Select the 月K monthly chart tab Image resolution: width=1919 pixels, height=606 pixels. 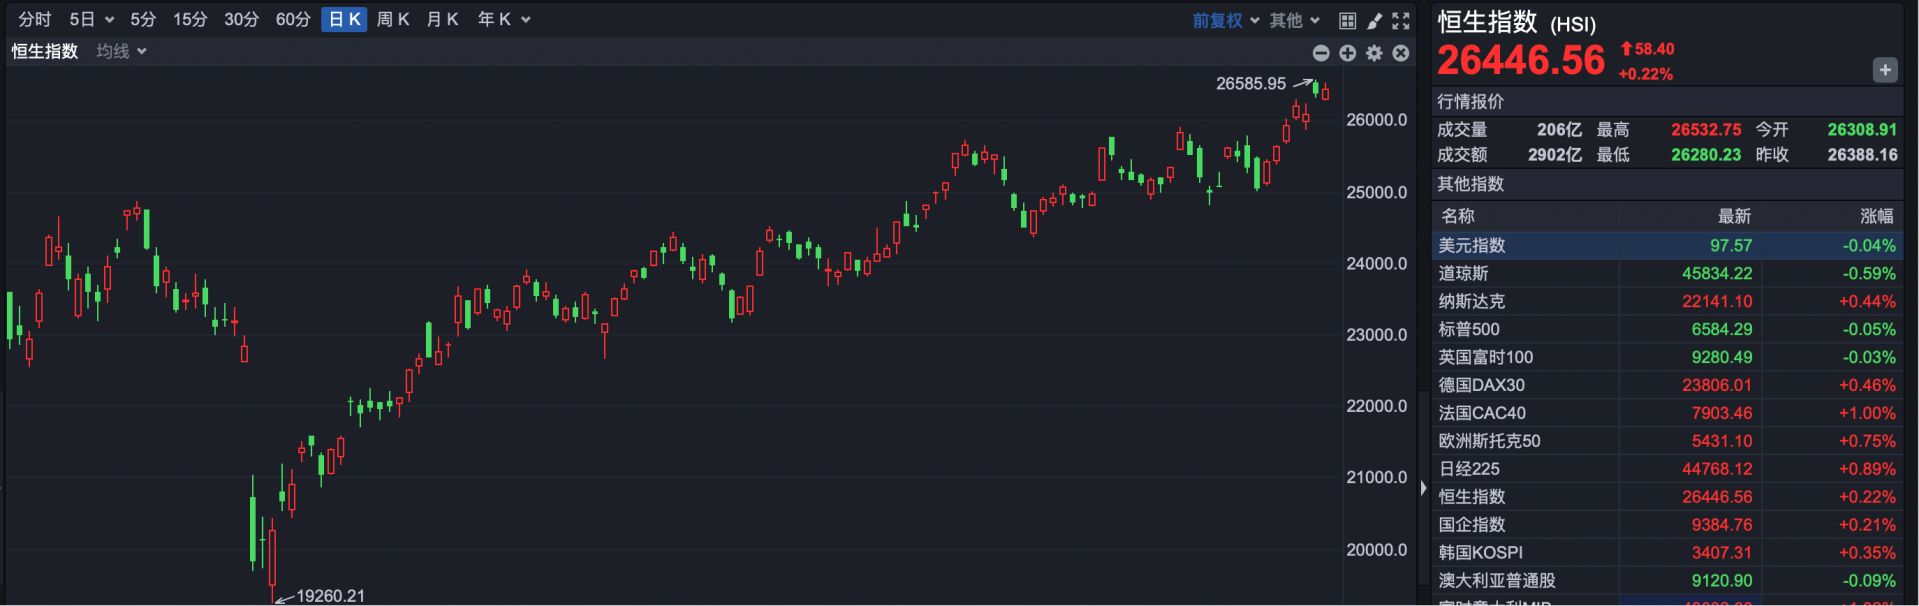(x=442, y=19)
